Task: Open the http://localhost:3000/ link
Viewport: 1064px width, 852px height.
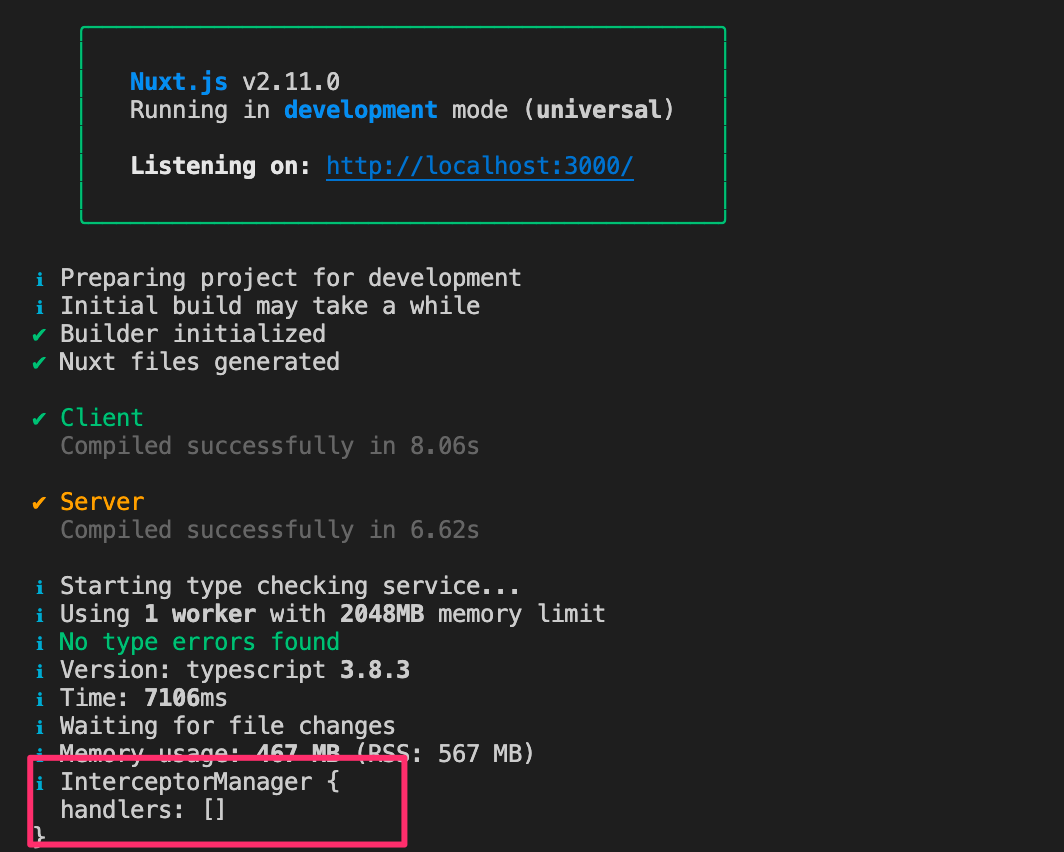Action: pyautogui.click(x=480, y=166)
